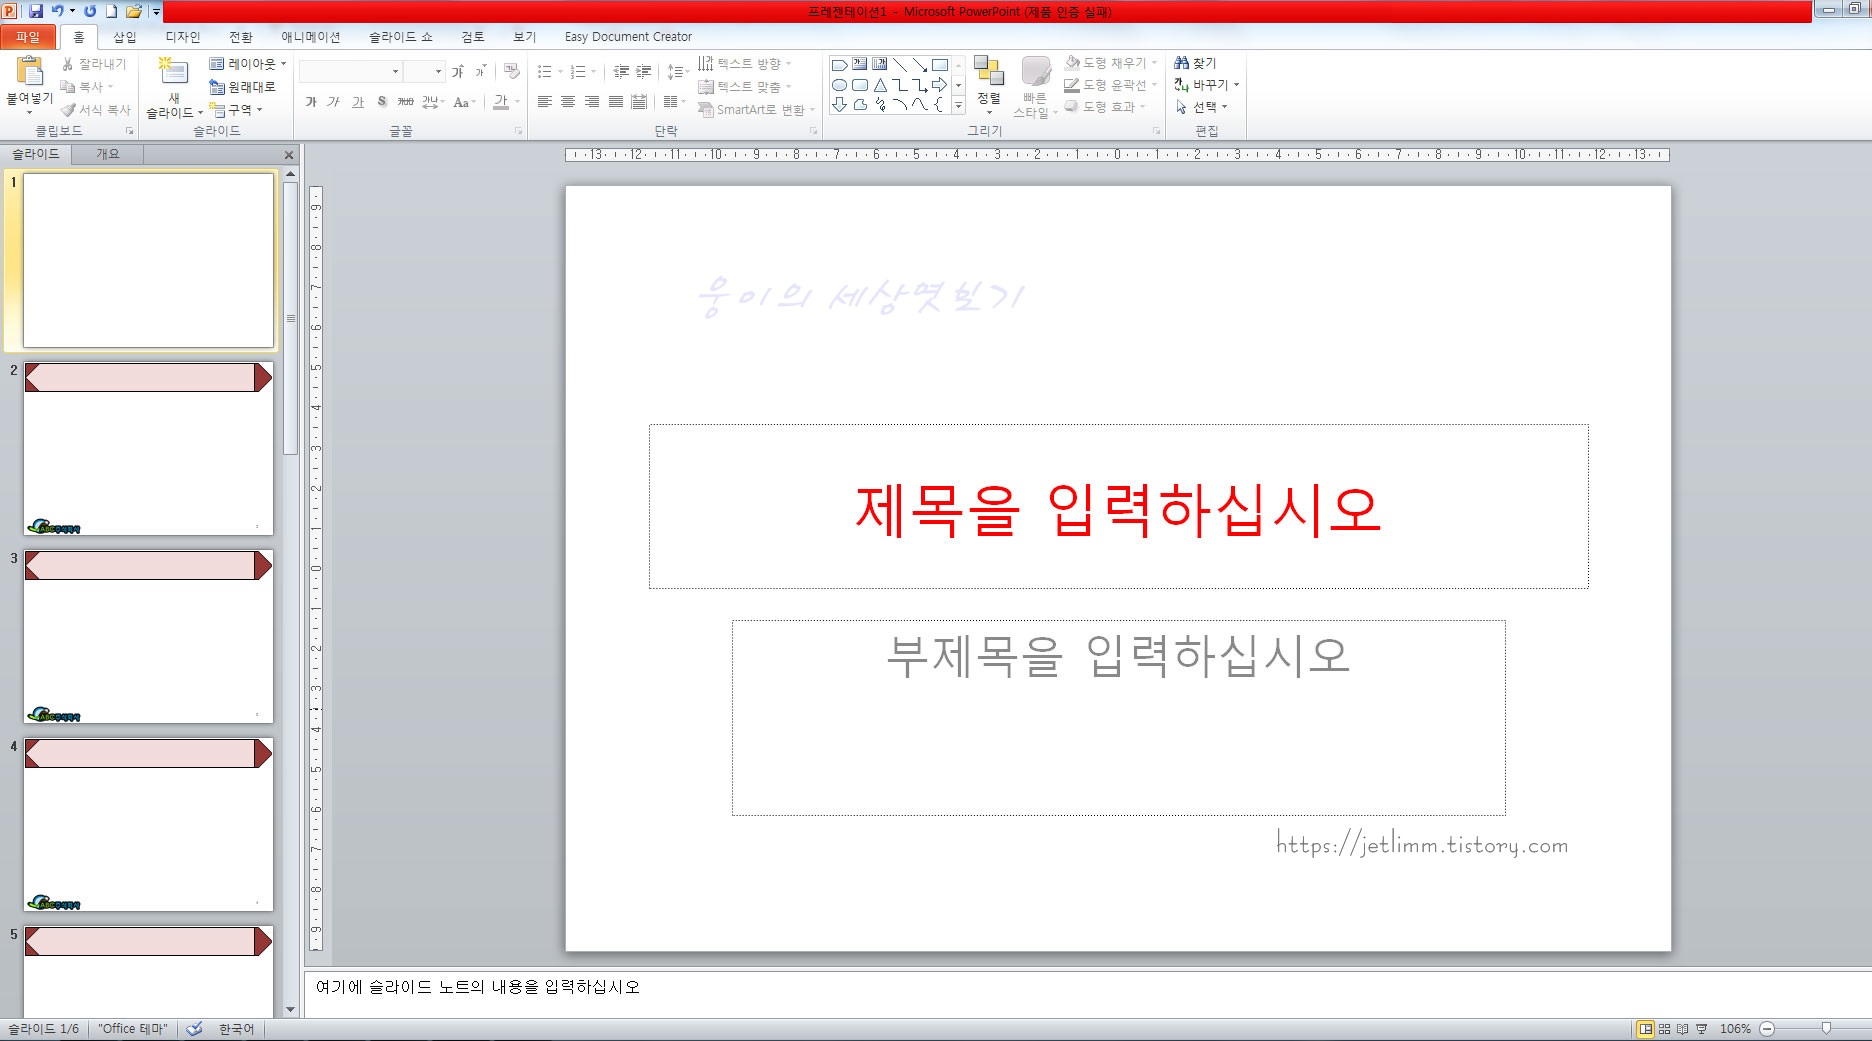
Task: Pick the straight line shape
Action: pyautogui.click(x=900, y=65)
